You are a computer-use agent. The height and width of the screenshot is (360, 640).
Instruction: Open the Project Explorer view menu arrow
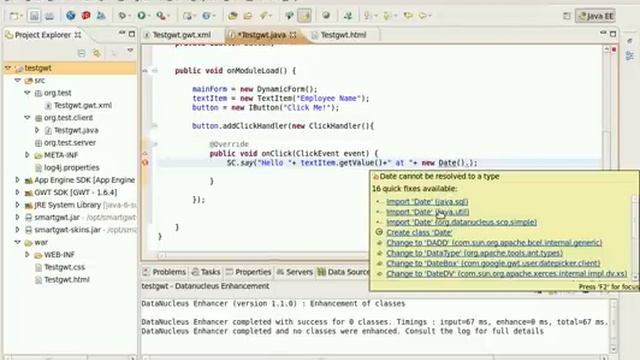click(130, 51)
